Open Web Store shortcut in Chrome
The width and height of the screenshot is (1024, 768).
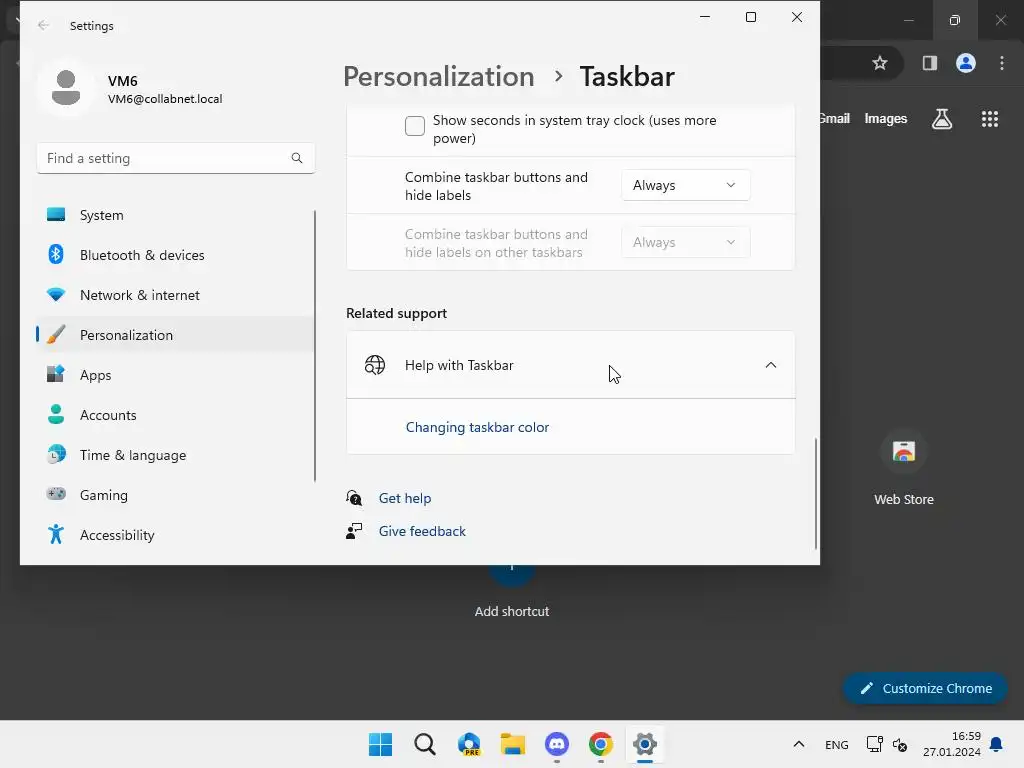tap(904, 468)
